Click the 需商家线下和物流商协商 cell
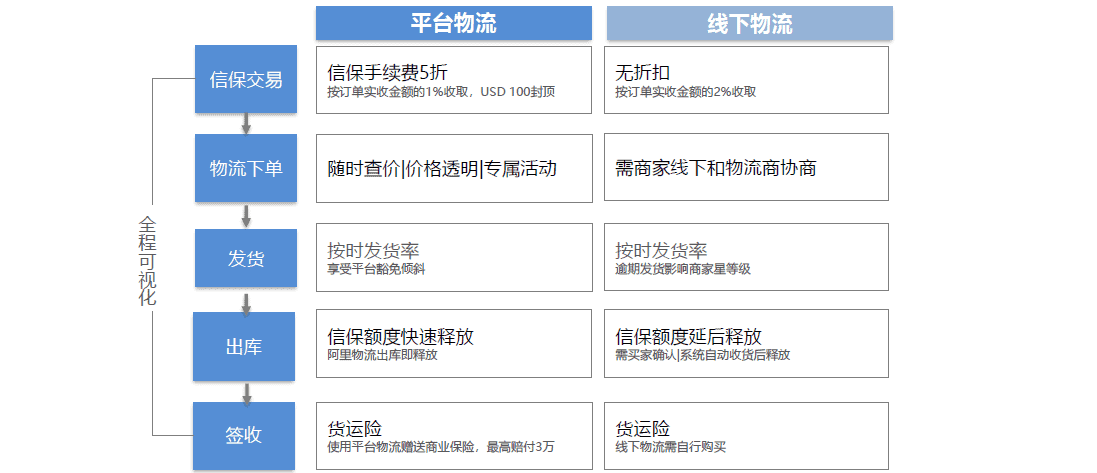This screenshot has height=473, width=1097. [x=746, y=168]
